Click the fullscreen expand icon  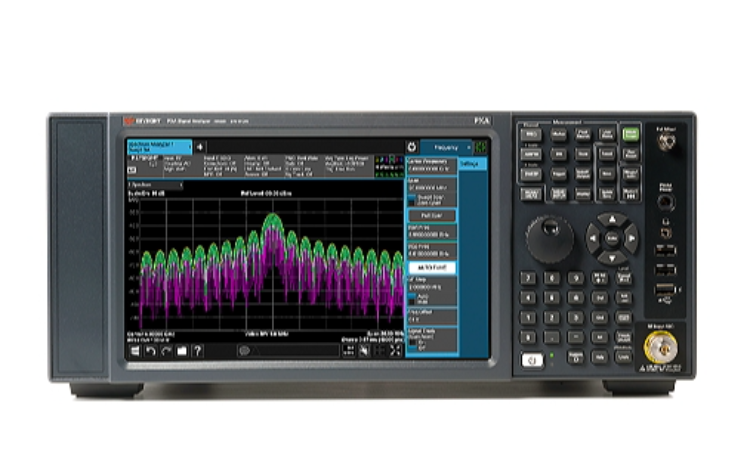point(395,351)
